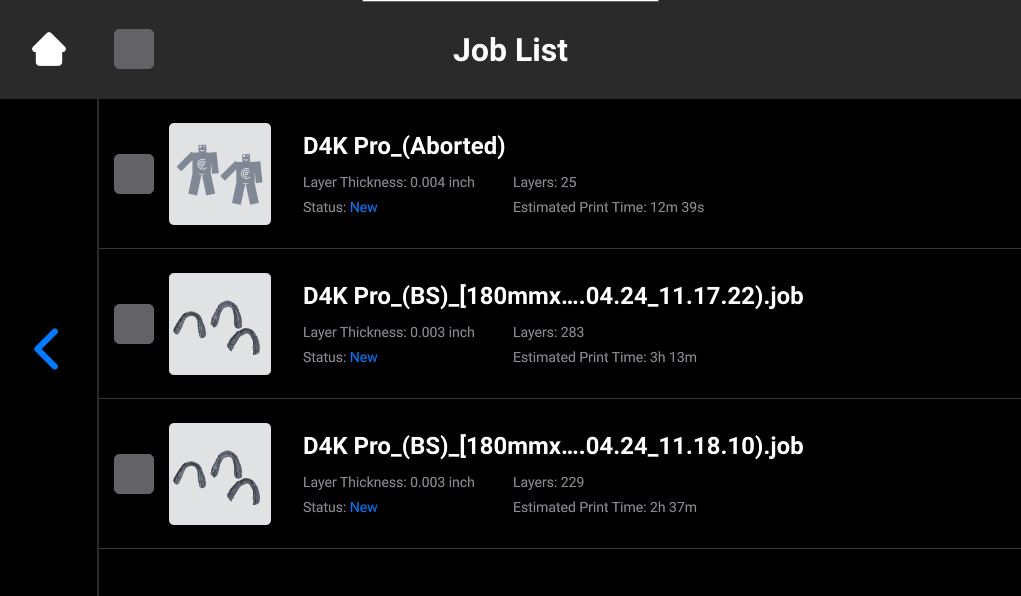Open the Aborted job robot figures thumbnail

(x=220, y=174)
